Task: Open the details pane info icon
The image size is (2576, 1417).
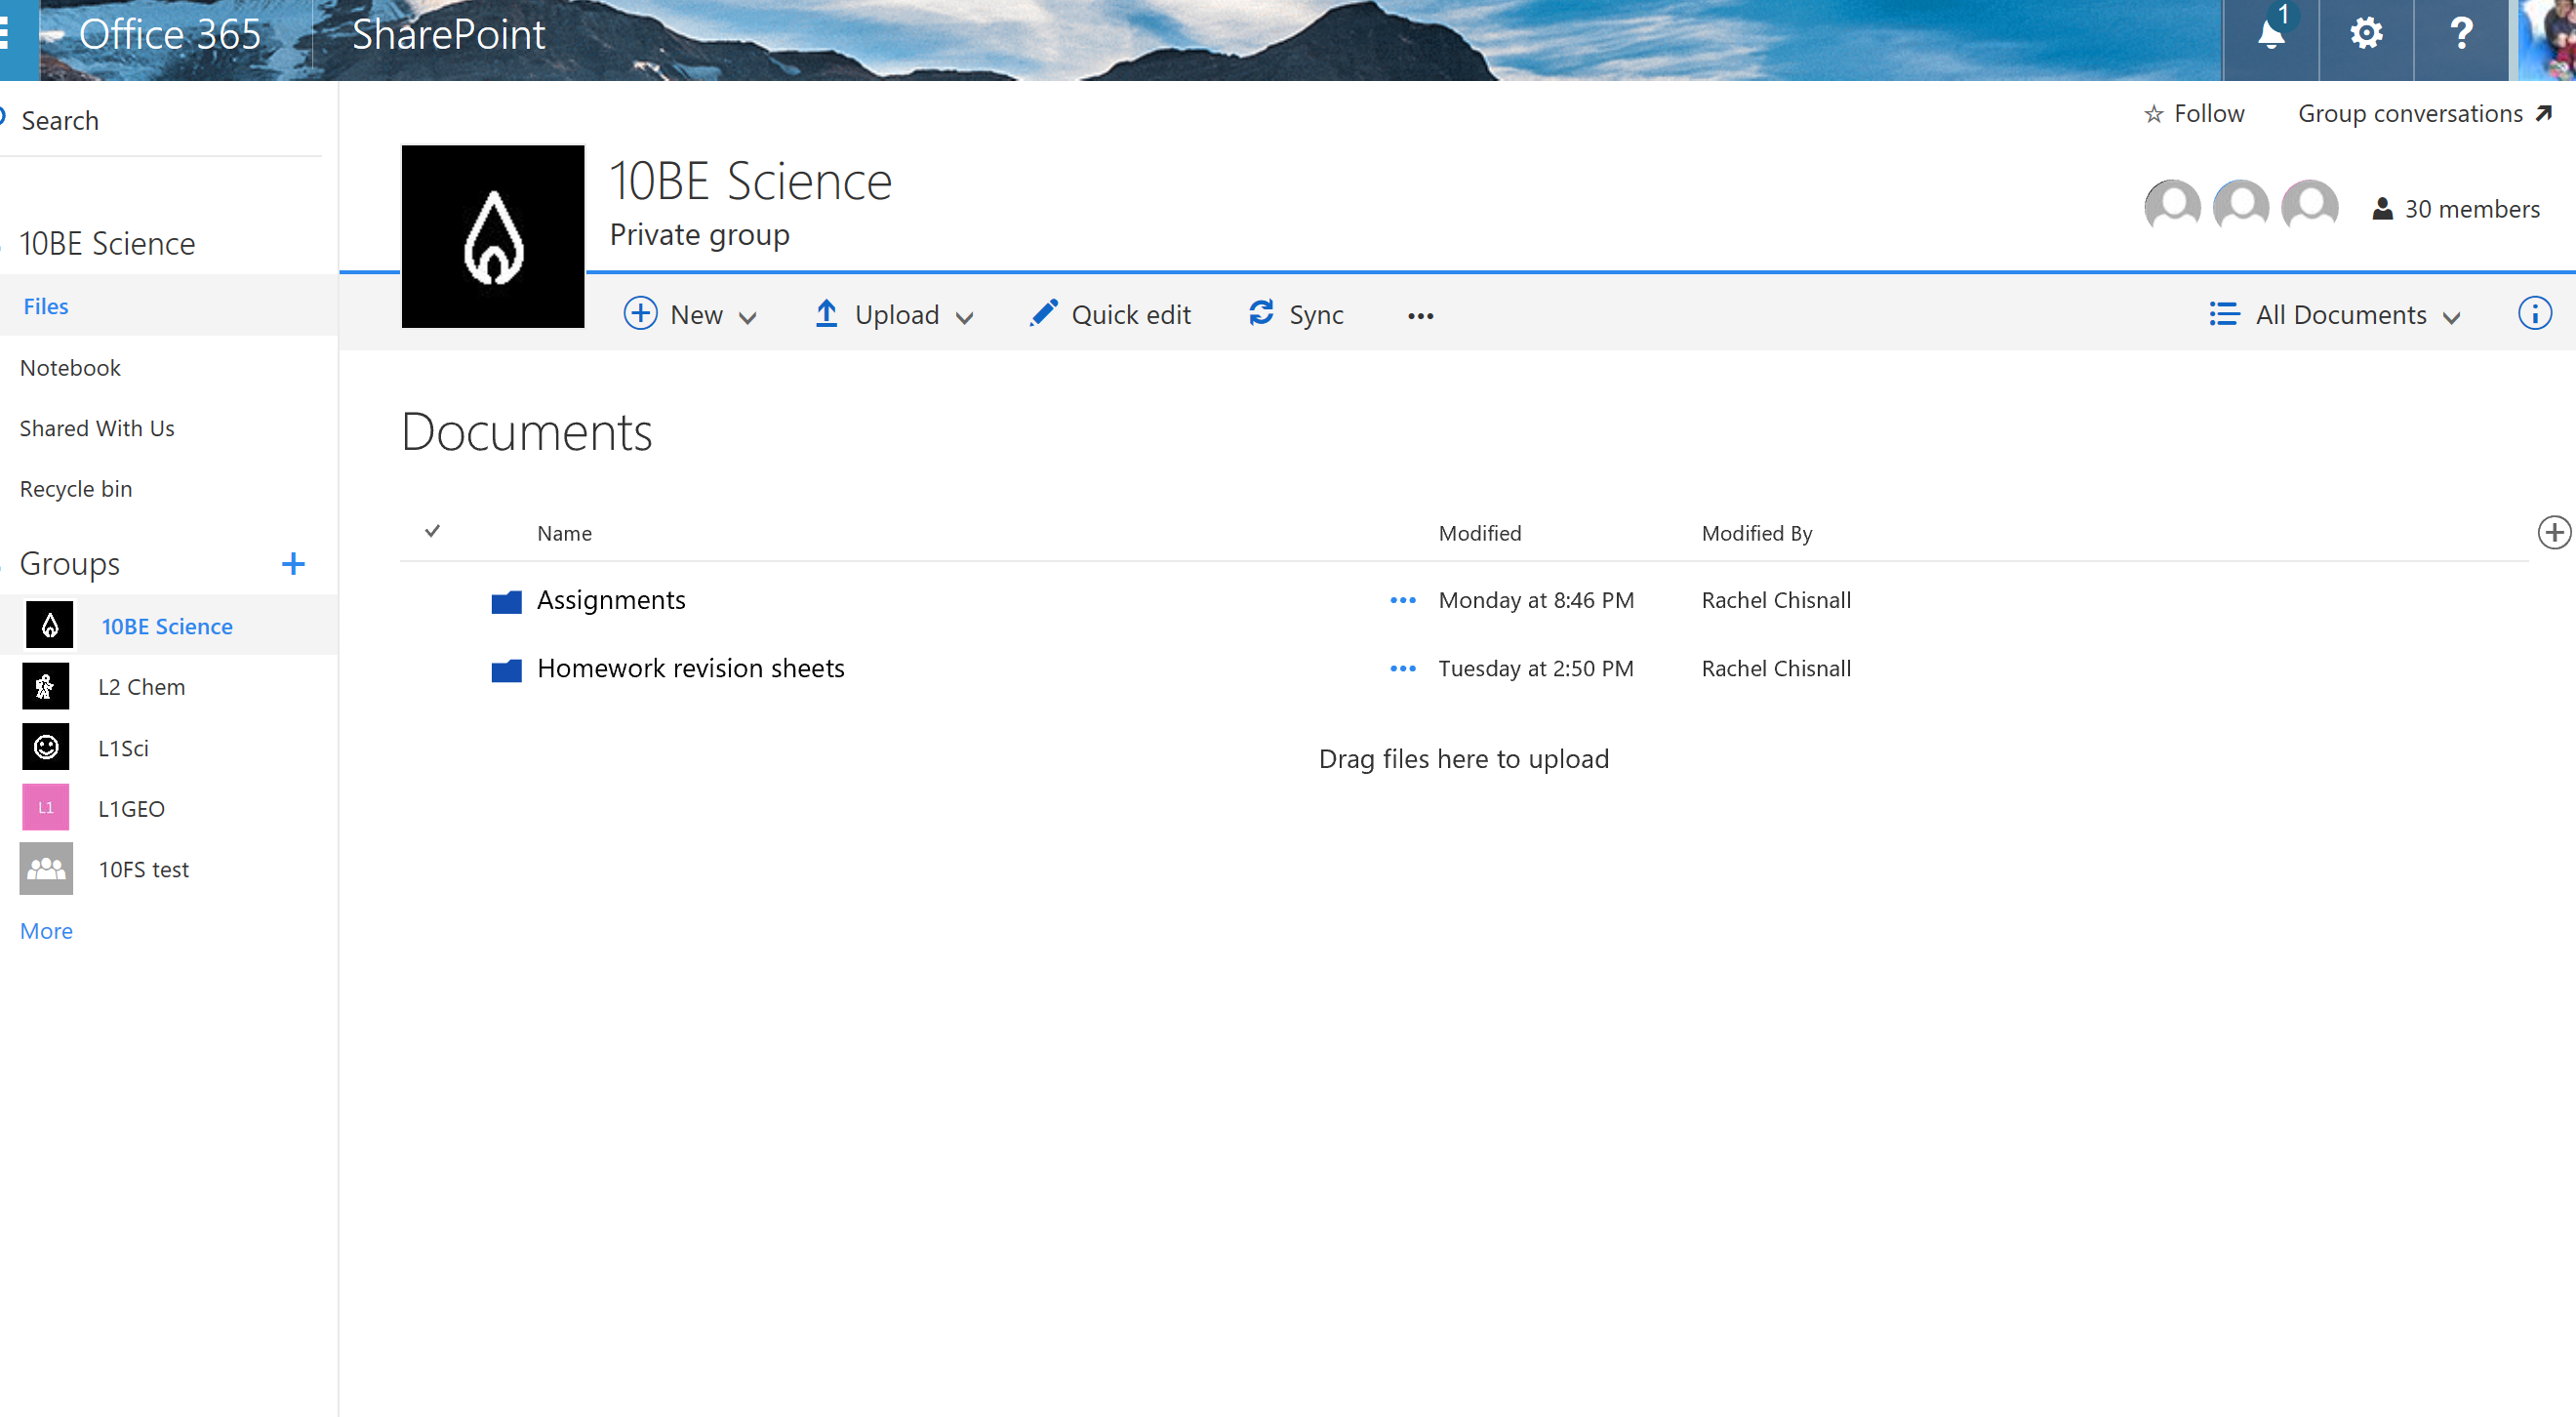Action: (2534, 314)
